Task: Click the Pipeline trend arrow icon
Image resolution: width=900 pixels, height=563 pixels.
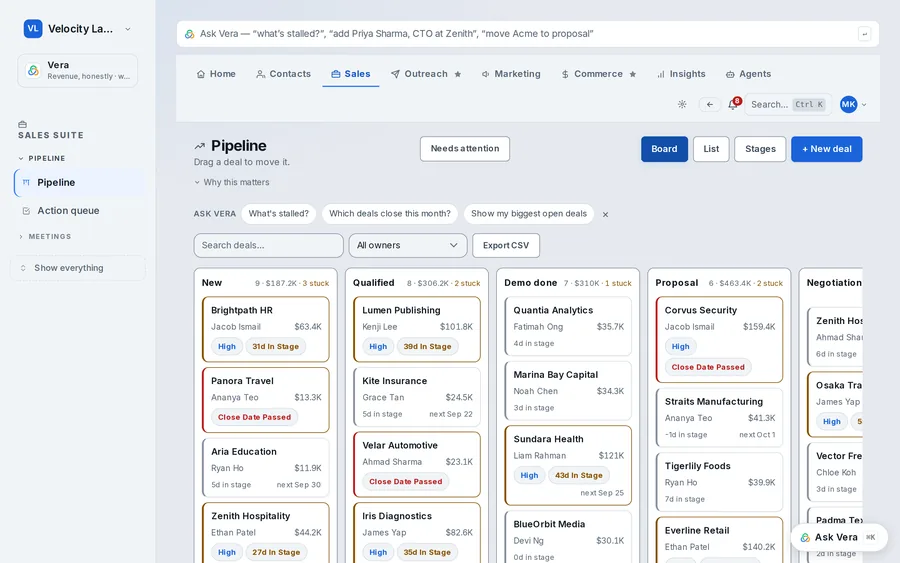Action: [x=199, y=146]
